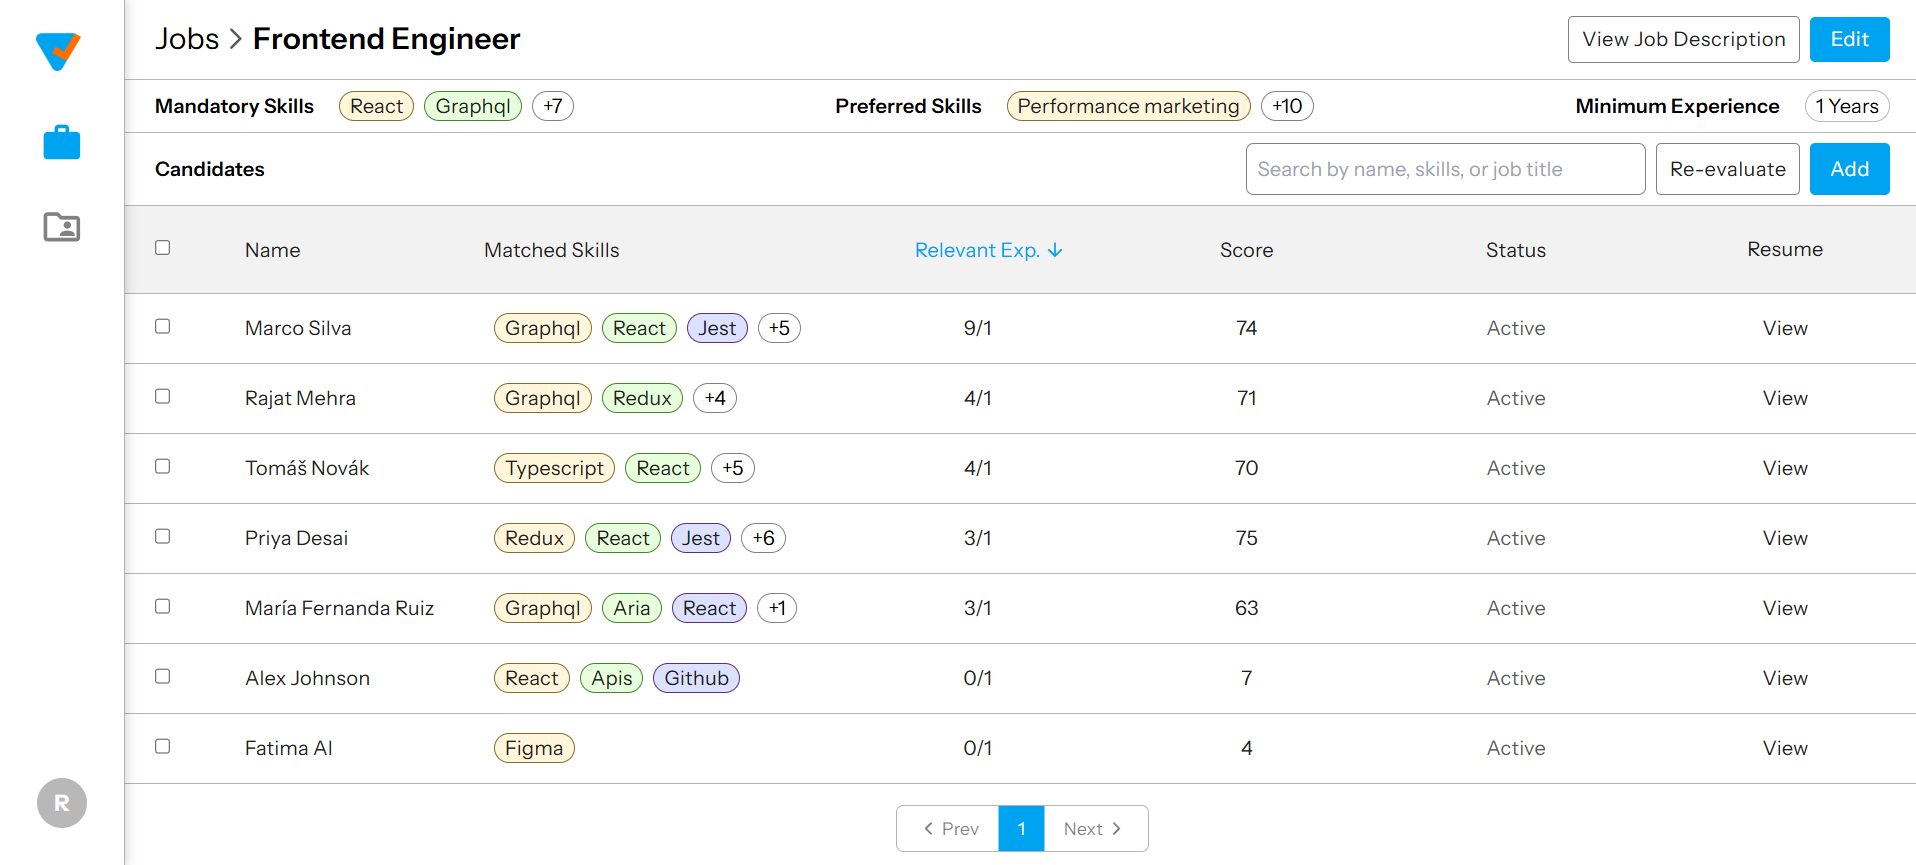This screenshot has height=865, width=1916.
Task: Open the candidates folder icon in sidebar
Action: coord(62,227)
